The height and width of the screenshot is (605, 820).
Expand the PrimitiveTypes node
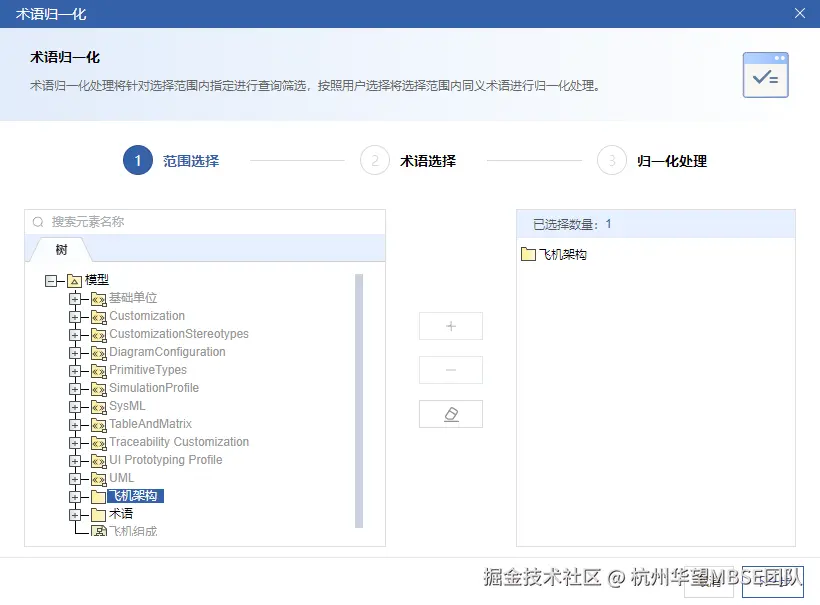click(x=75, y=371)
